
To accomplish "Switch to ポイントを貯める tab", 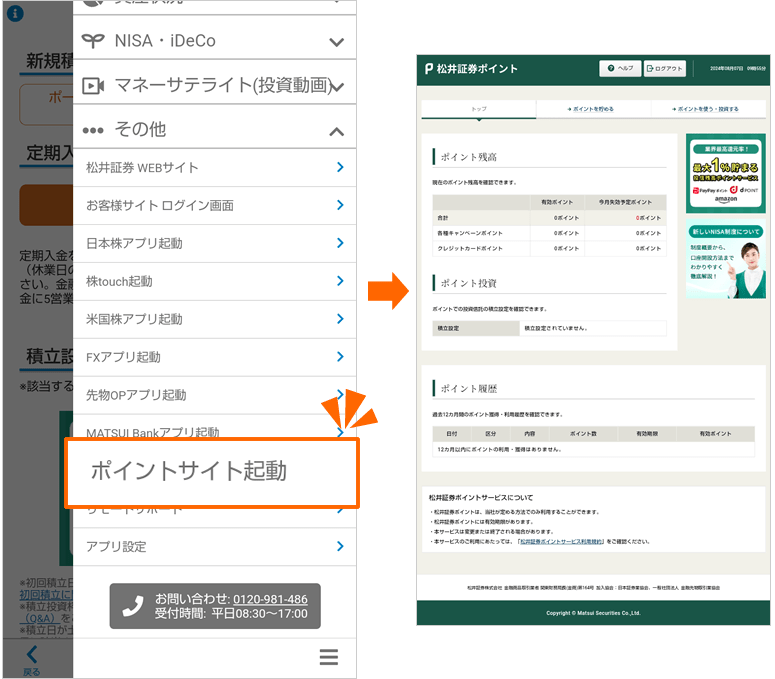I will click(x=591, y=109).
